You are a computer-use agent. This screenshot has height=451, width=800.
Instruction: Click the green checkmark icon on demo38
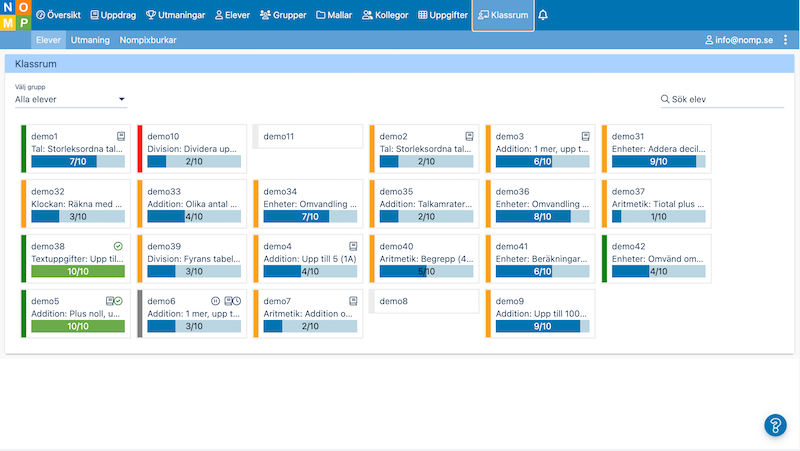tap(118, 246)
